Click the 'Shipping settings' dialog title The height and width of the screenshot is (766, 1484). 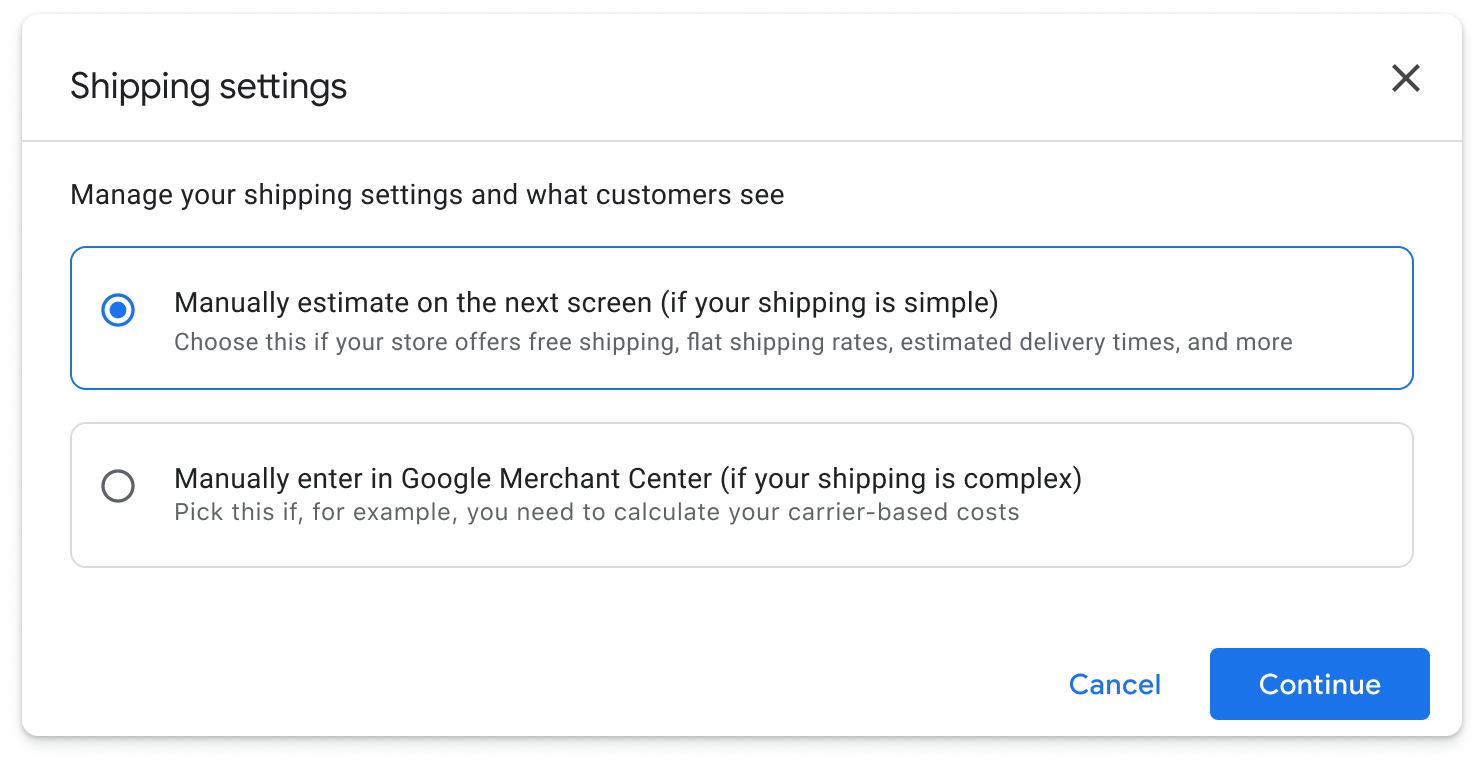coord(208,86)
